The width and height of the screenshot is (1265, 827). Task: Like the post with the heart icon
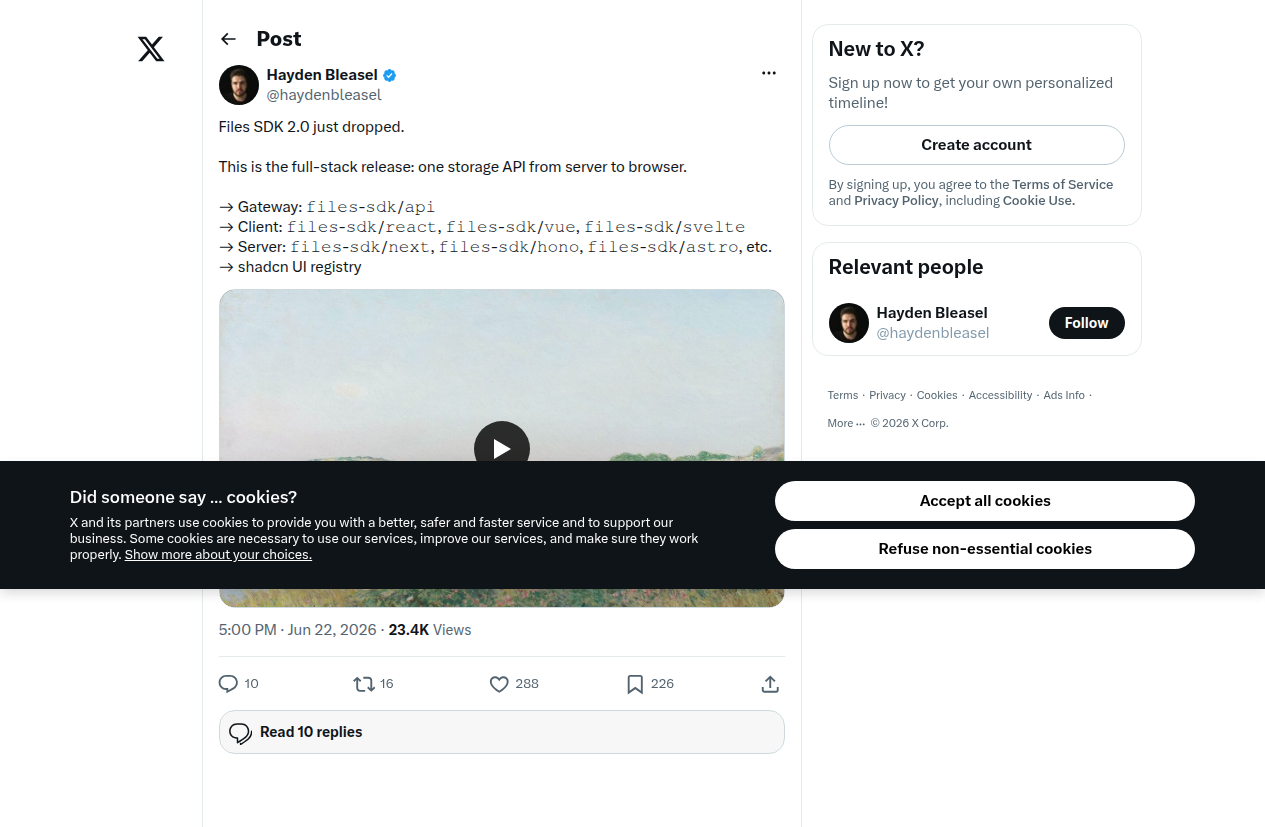click(499, 684)
